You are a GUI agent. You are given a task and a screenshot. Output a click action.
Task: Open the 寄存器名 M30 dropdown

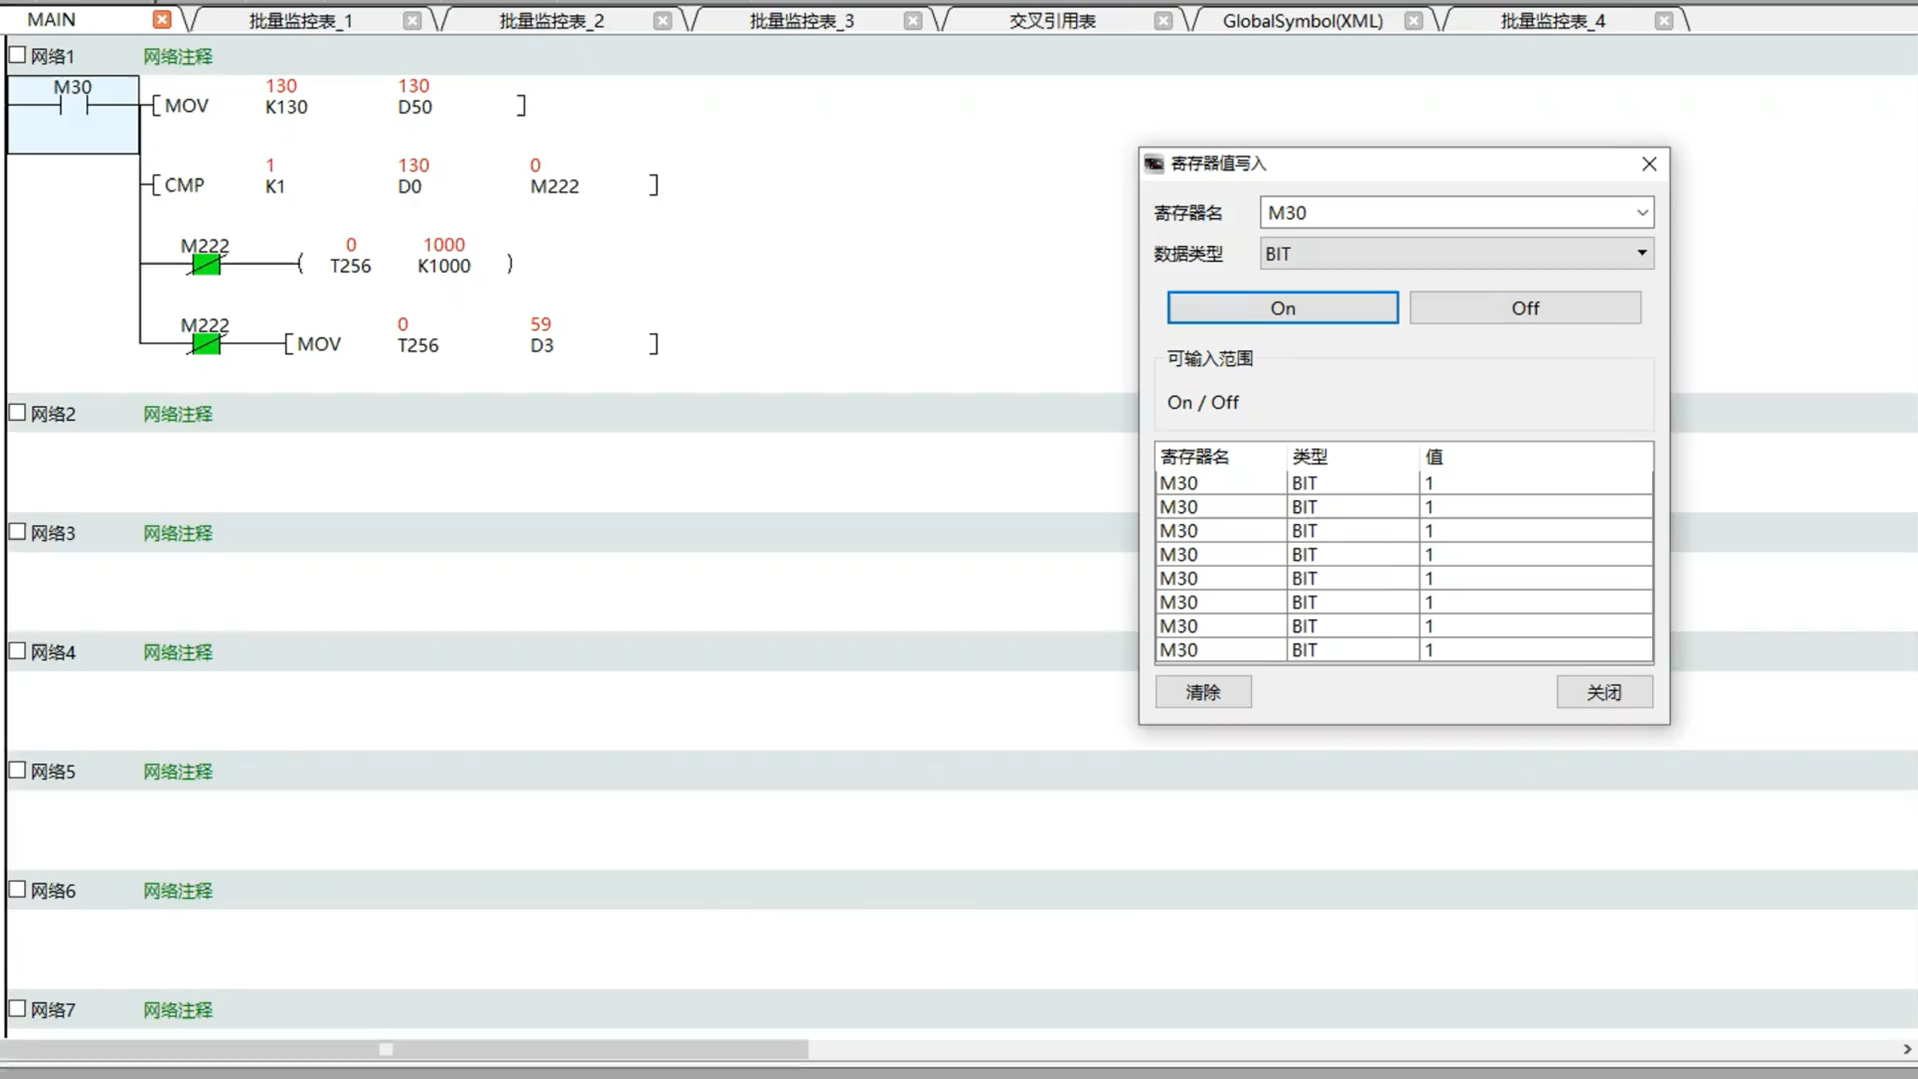click(x=1641, y=213)
